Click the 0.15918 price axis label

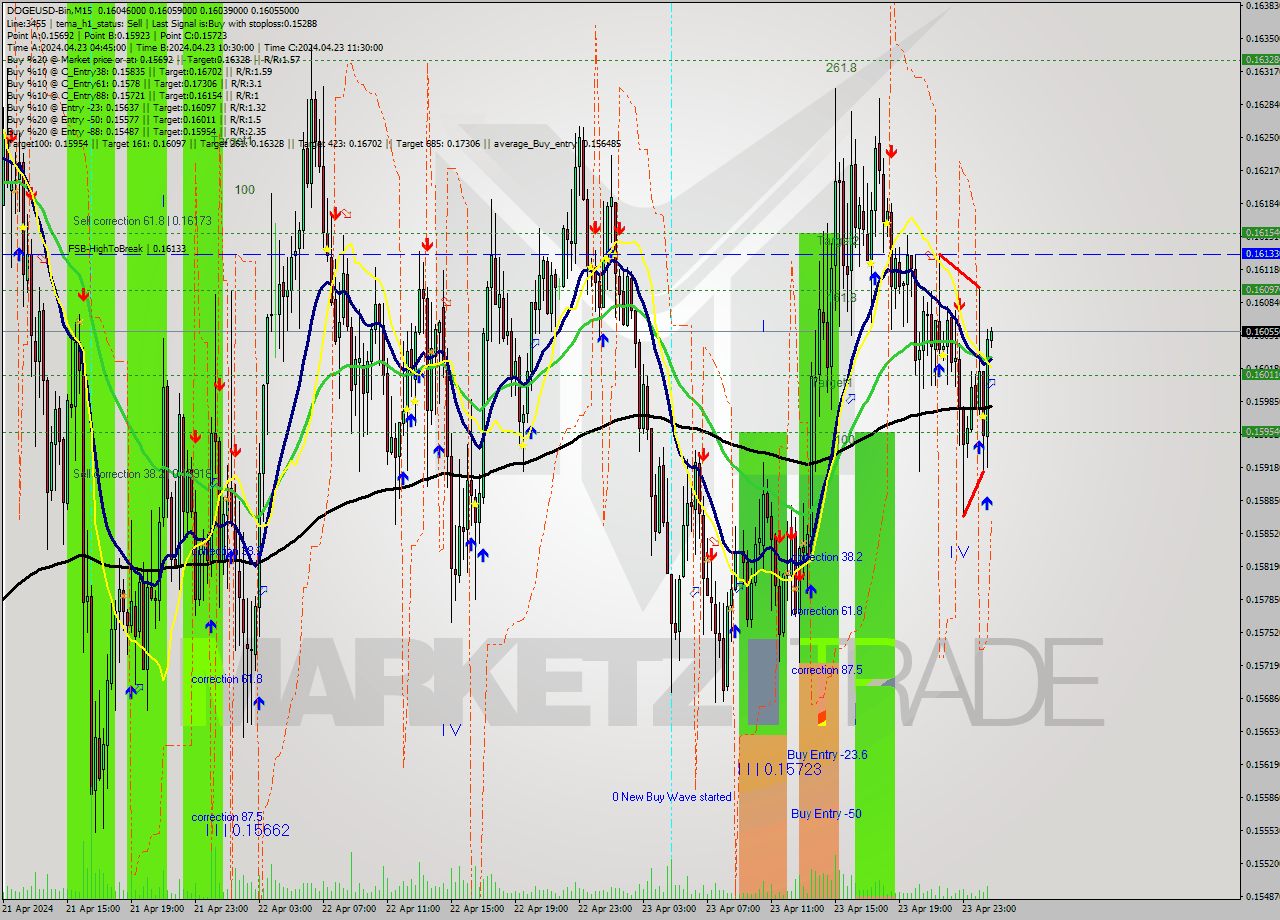pyautogui.click(x=1262, y=467)
